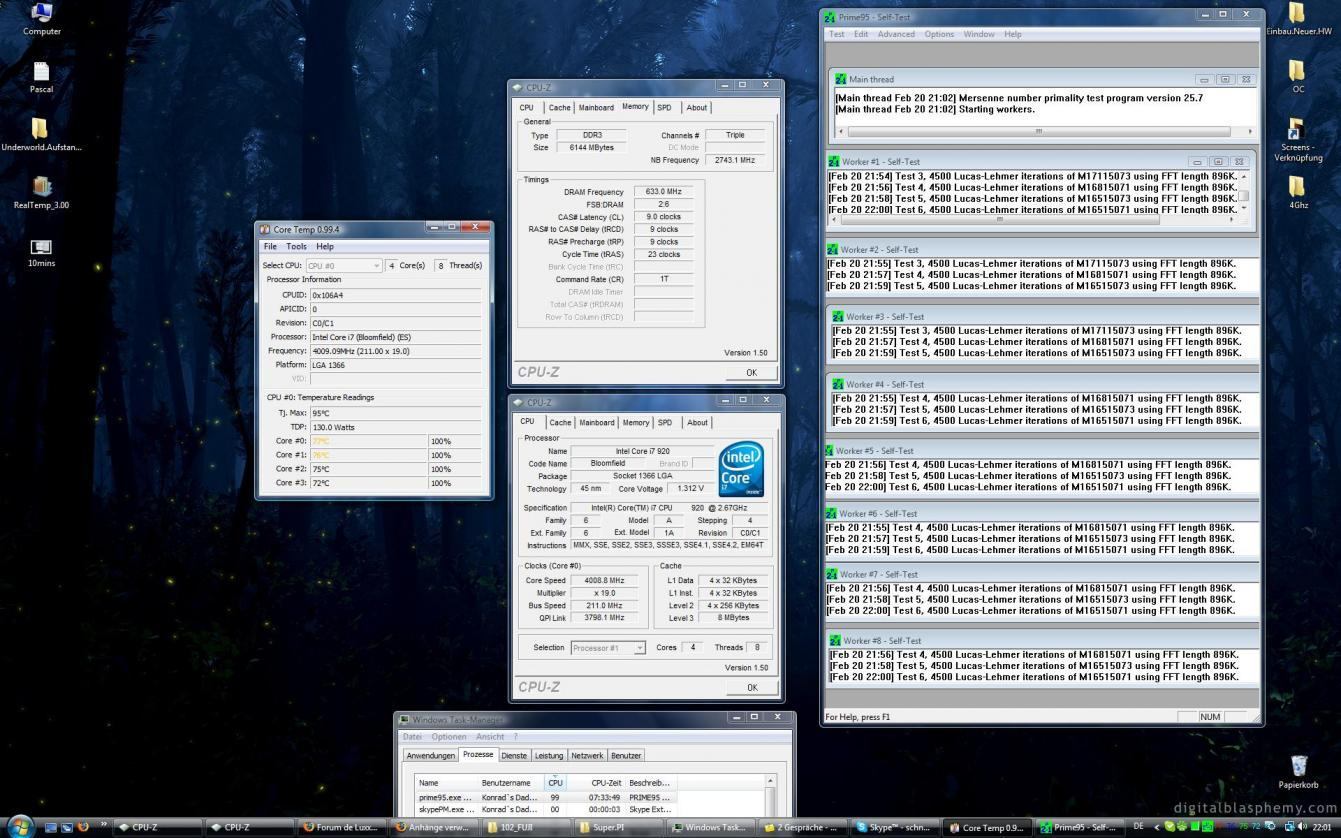Select the RealTemp_3.00 desktop icon
1341x838 pixels.
(x=41, y=193)
